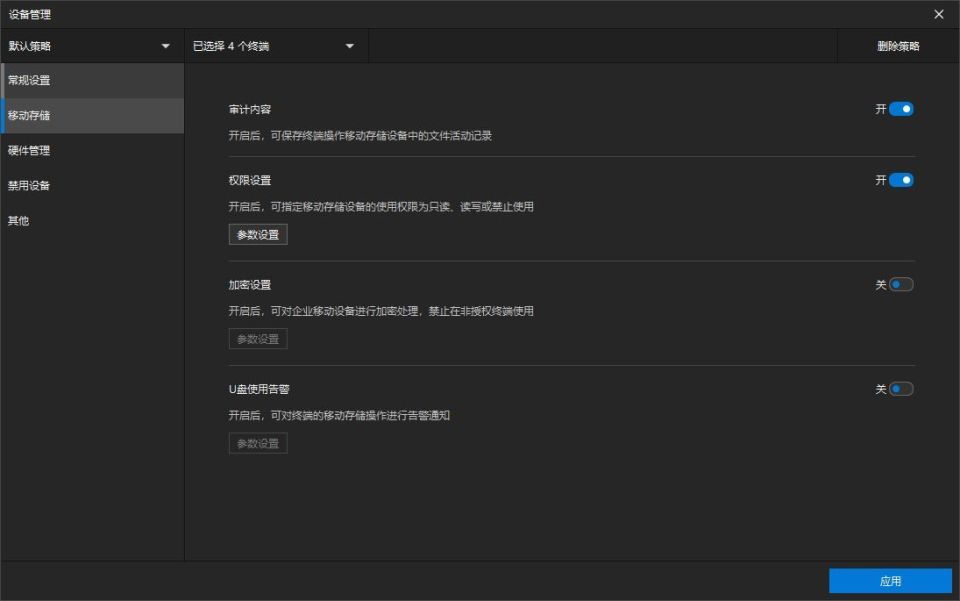Go to 禁用设备 section

tap(92, 185)
